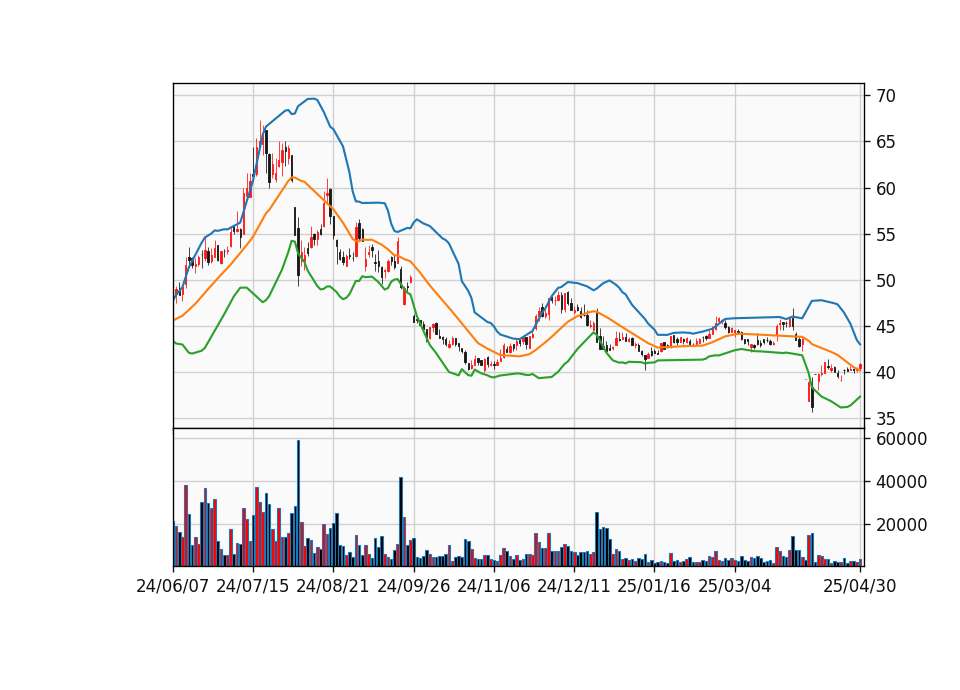Click the 40 price axis label
Image resolution: width=960 pixels, height=690 pixels.
tap(885, 373)
